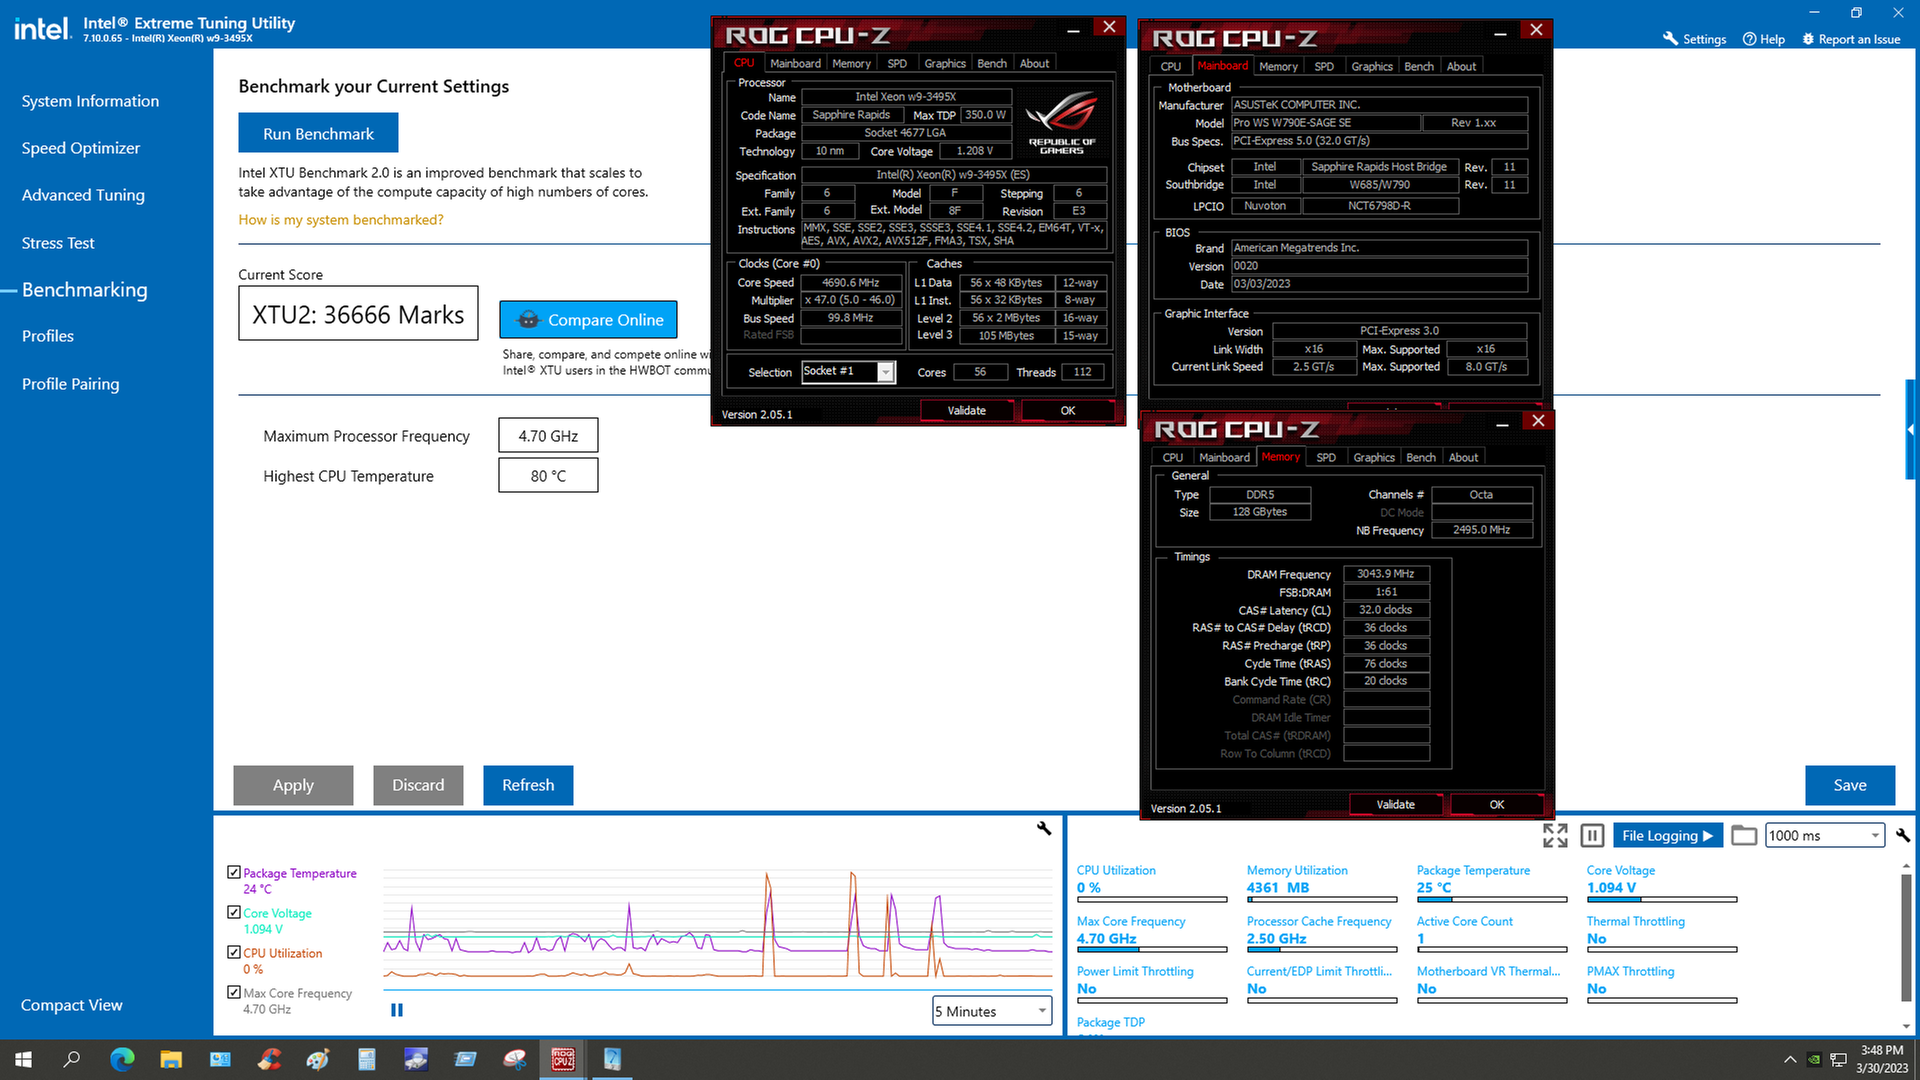Click the Intel logo
Image resolution: width=1920 pixels, height=1080 pixels.
(x=42, y=29)
